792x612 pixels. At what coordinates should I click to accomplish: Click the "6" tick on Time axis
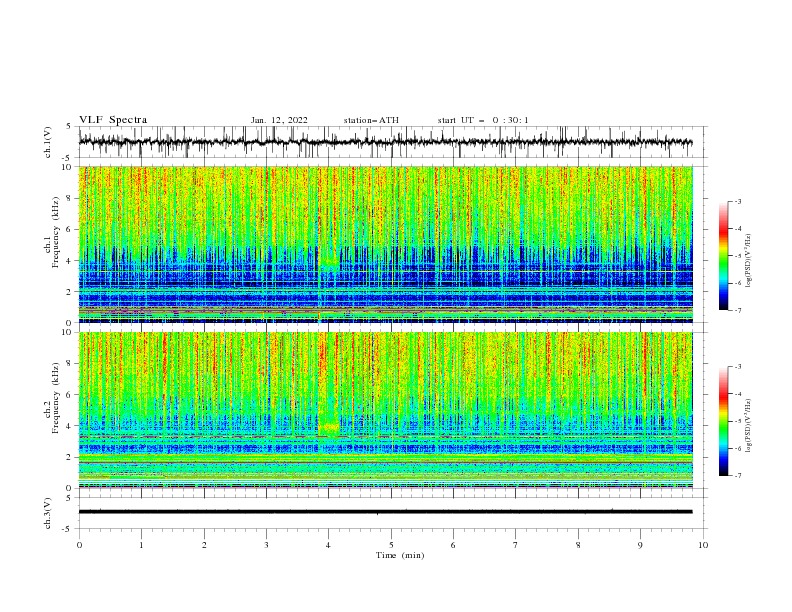click(453, 545)
